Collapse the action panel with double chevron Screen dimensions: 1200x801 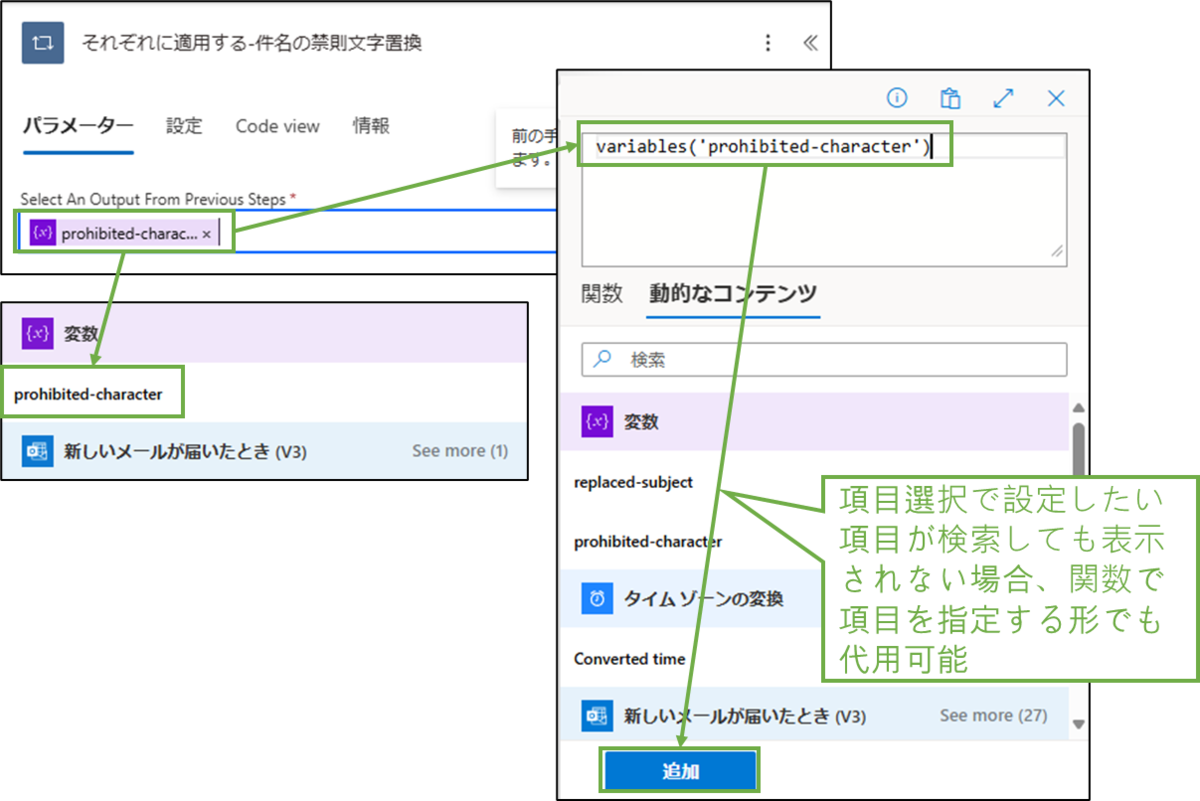click(810, 43)
